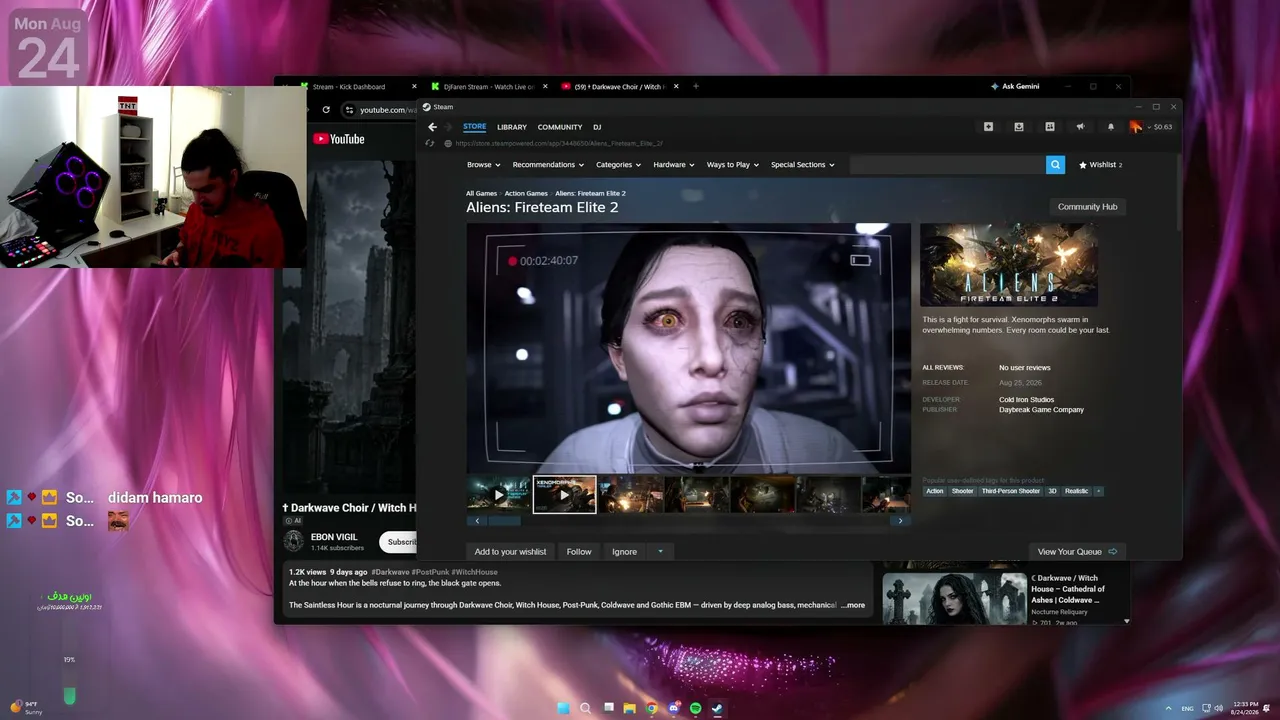Image resolution: width=1280 pixels, height=720 pixels.
Task: Advance media strip with right arrow
Action: click(900, 521)
